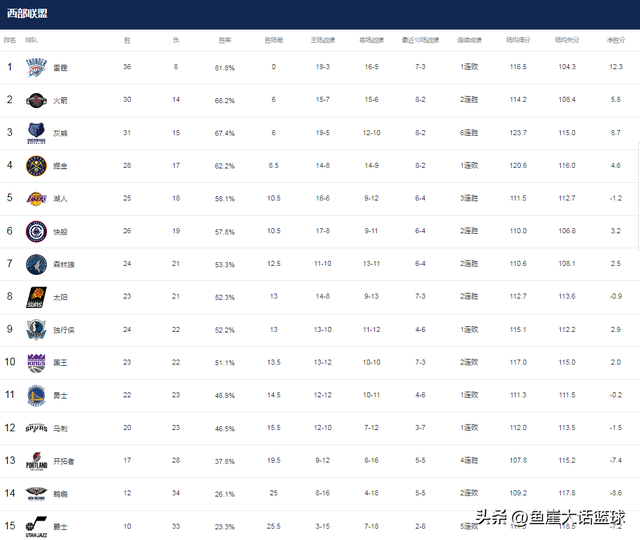Open the 掘金 team name link
The width and height of the screenshot is (640, 540).
click(60, 166)
